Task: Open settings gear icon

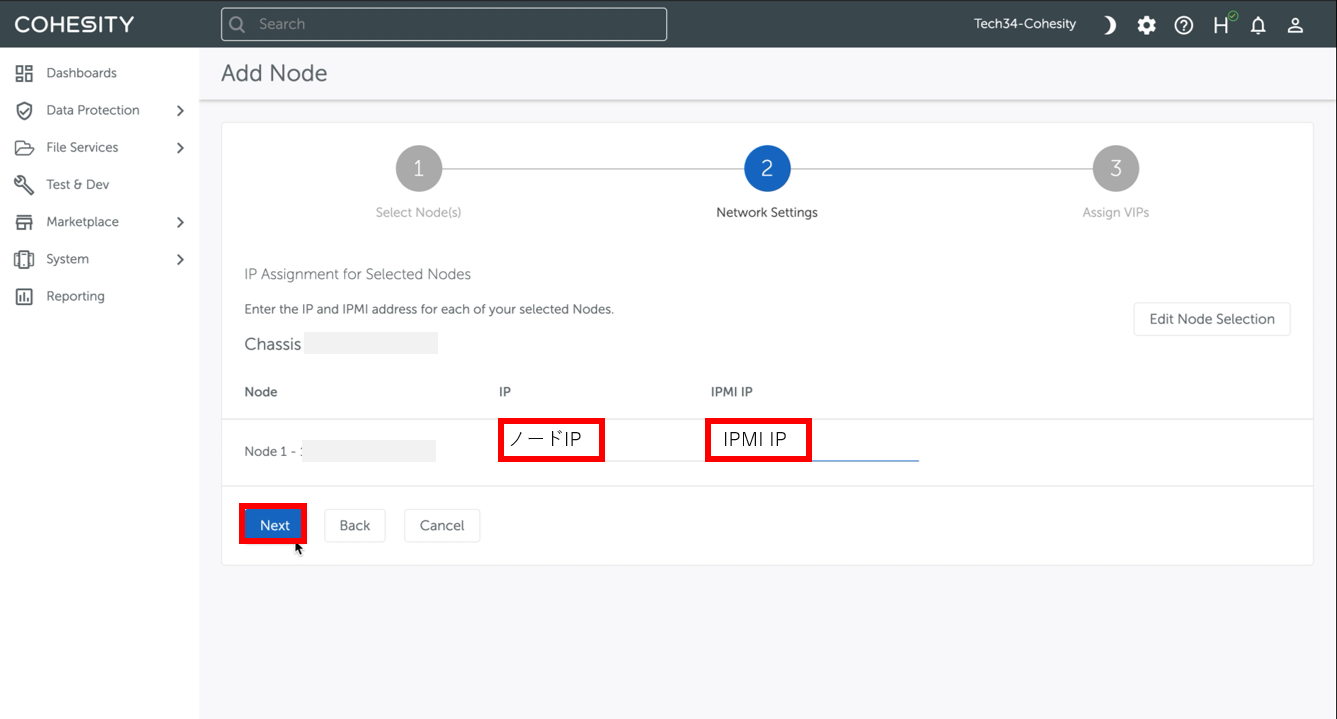Action: pyautogui.click(x=1146, y=25)
